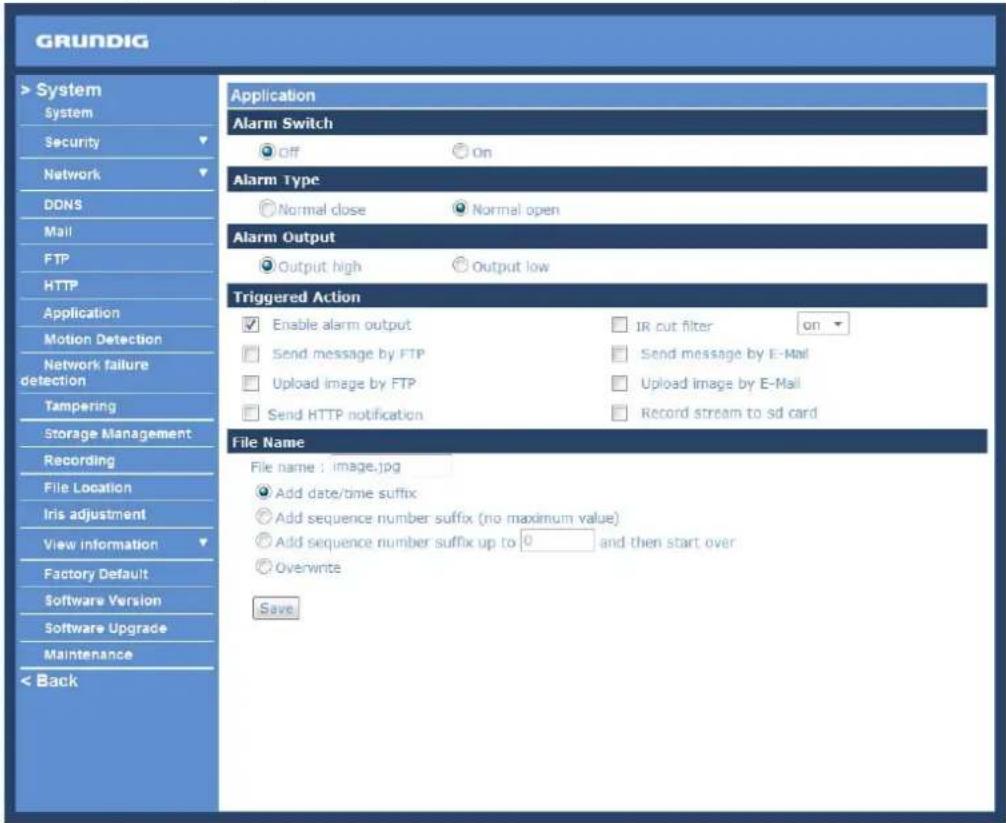This screenshot has width=1006, height=823.
Task: Open HTTP settings page
Action: [61, 285]
